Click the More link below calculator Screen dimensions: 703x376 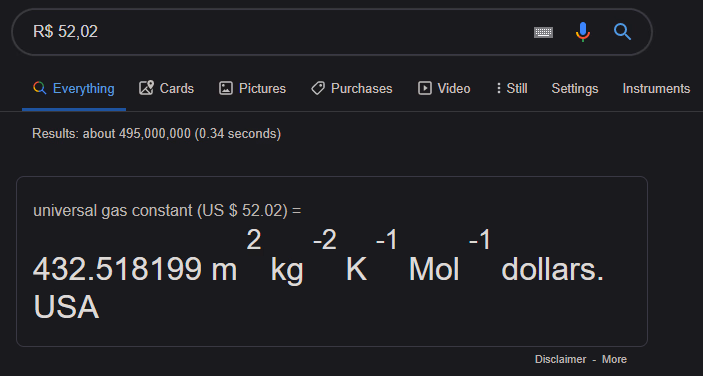pos(614,359)
